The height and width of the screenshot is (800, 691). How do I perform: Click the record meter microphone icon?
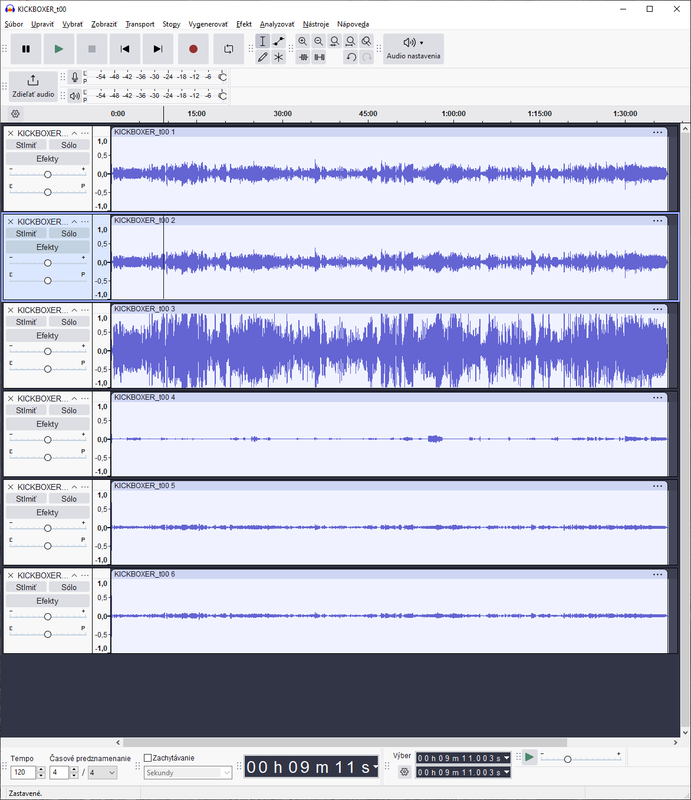click(x=75, y=77)
